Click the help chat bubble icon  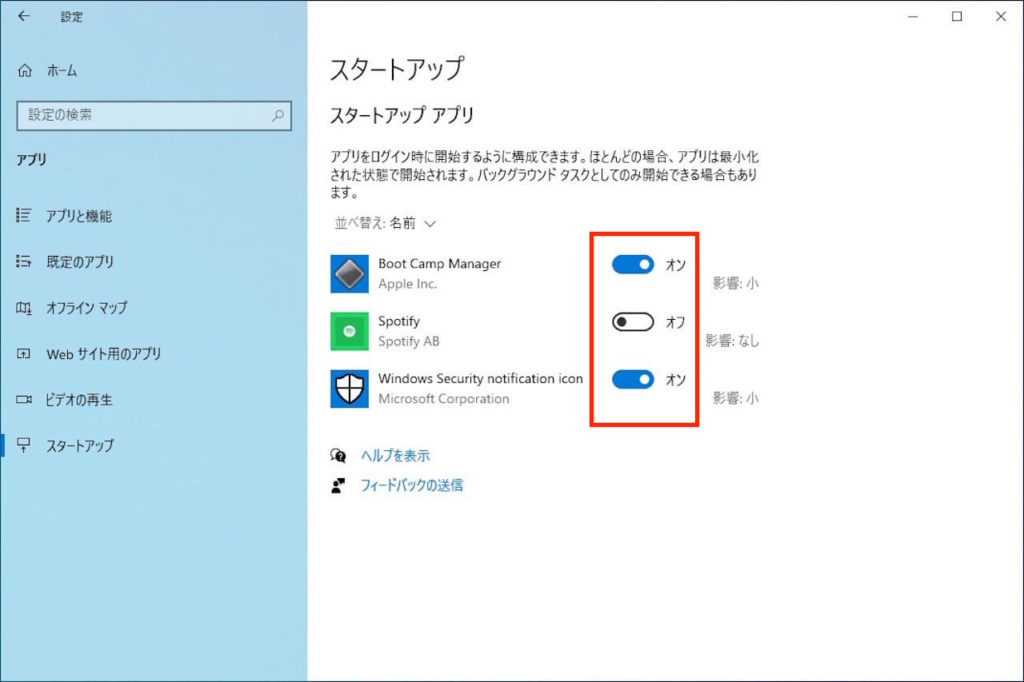click(x=338, y=455)
